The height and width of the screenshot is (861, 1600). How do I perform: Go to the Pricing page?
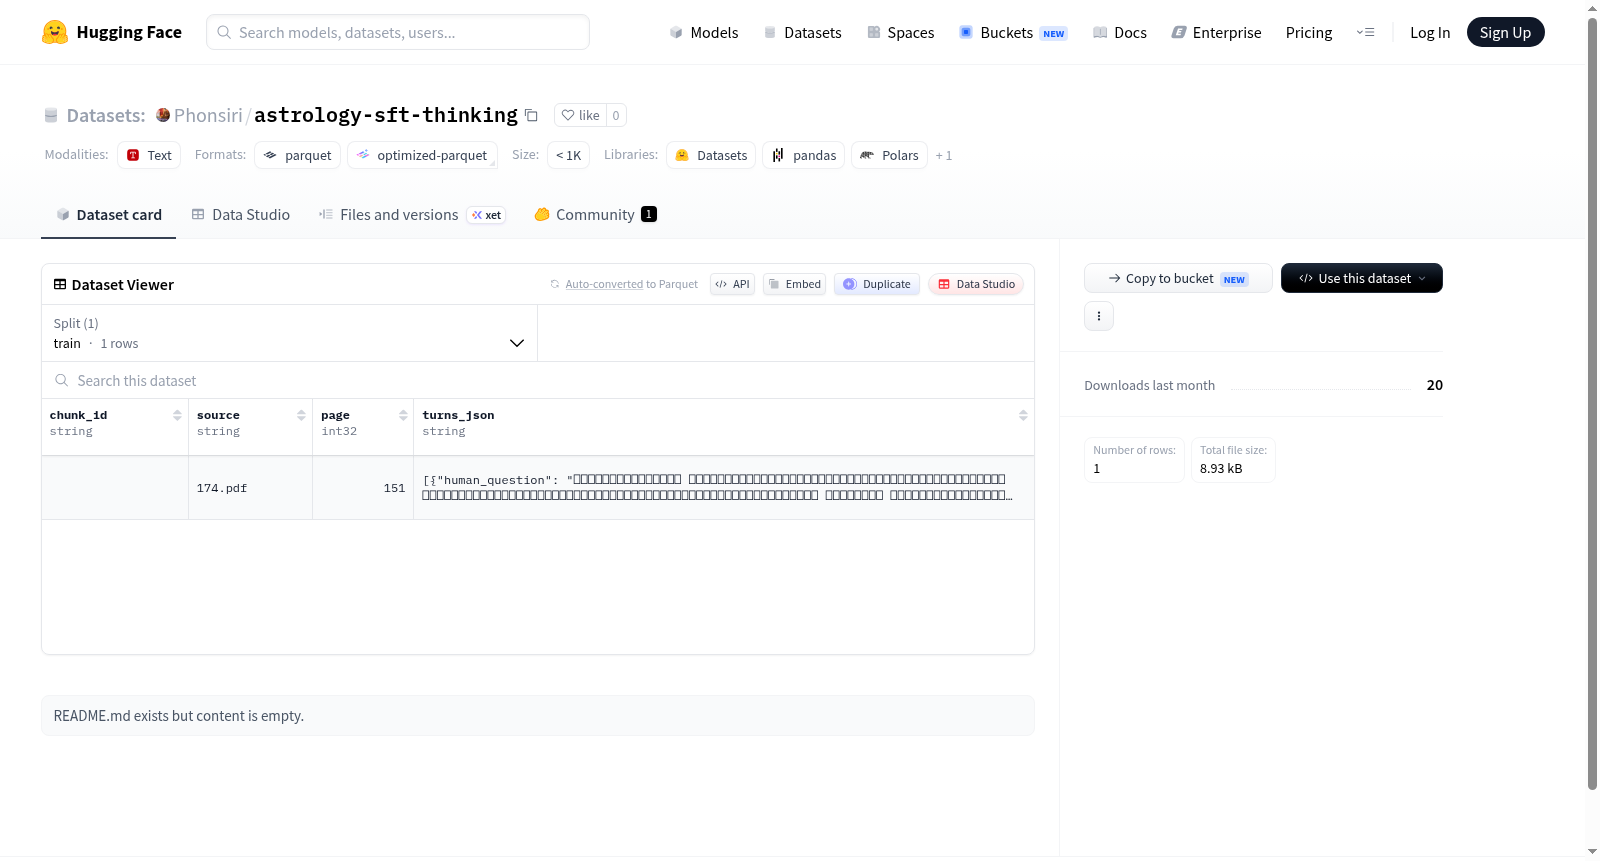(x=1309, y=32)
